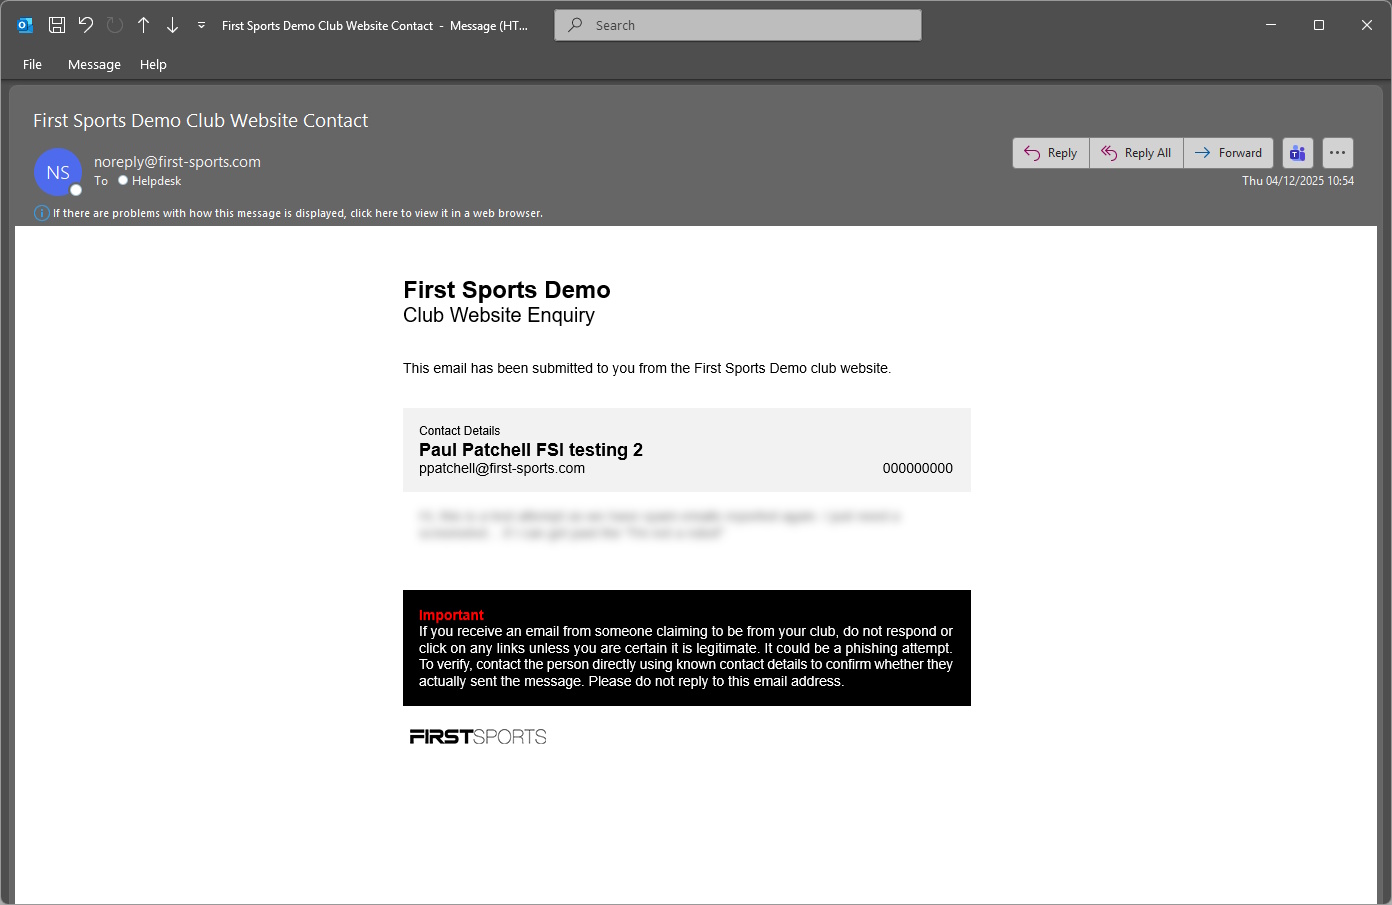Go to the previous item with up arrow
The width and height of the screenshot is (1392, 905).
coord(144,25)
